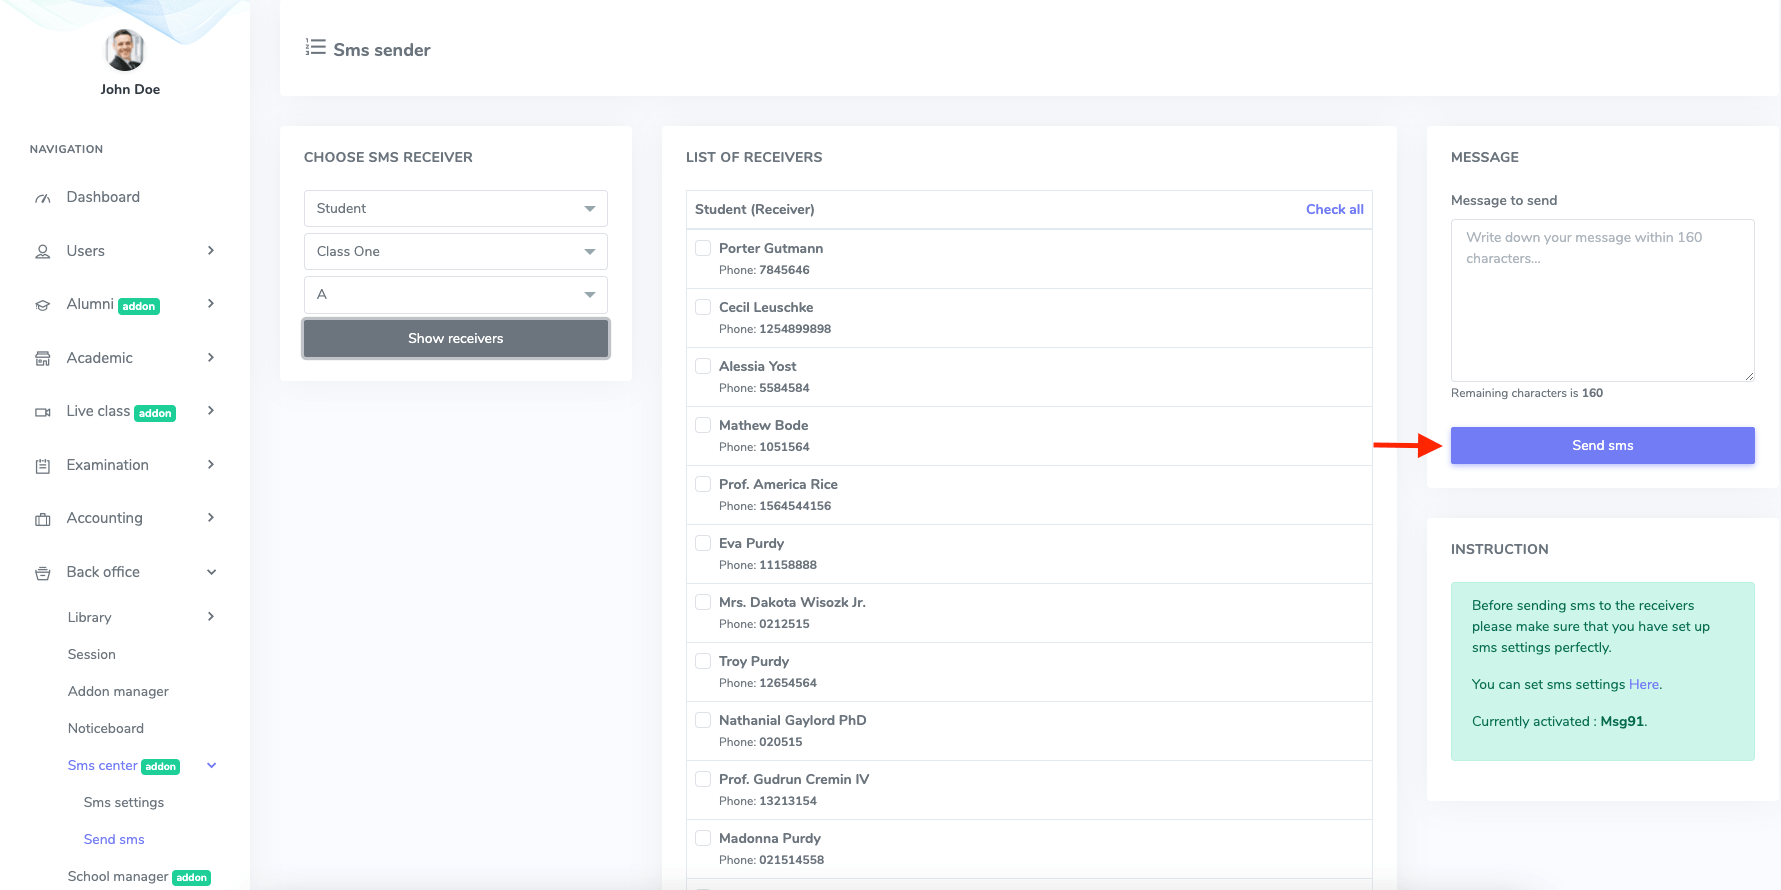Viewport: 1781px width, 890px height.
Task: Click the Alumni graduation cap icon
Action: click(x=43, y=305)
